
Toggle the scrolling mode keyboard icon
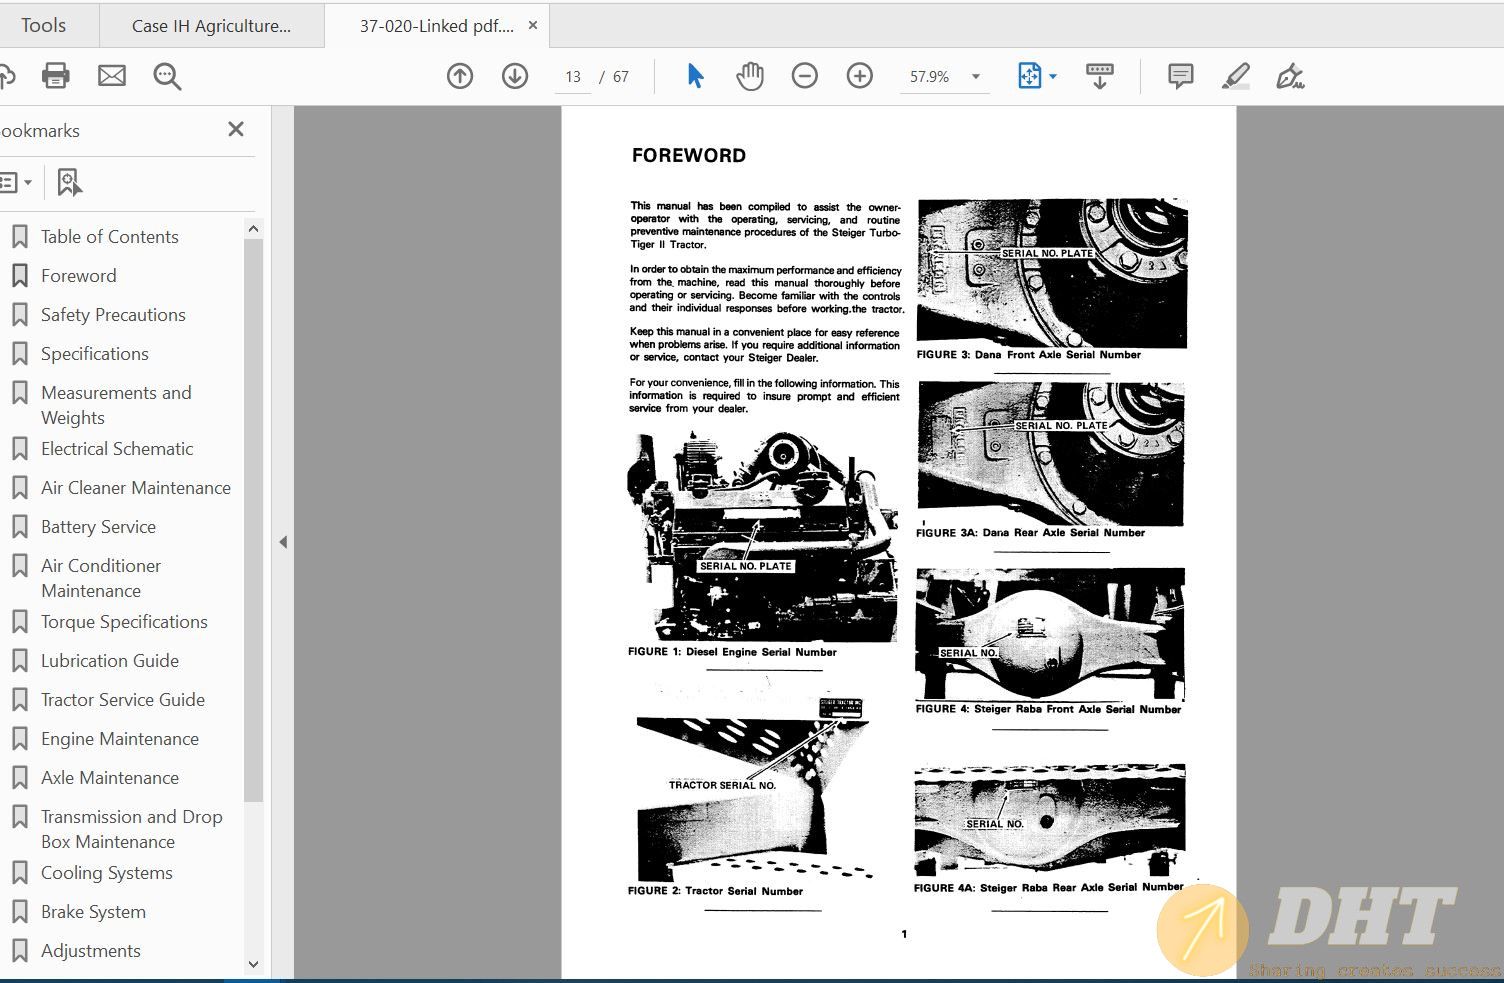1100,76
